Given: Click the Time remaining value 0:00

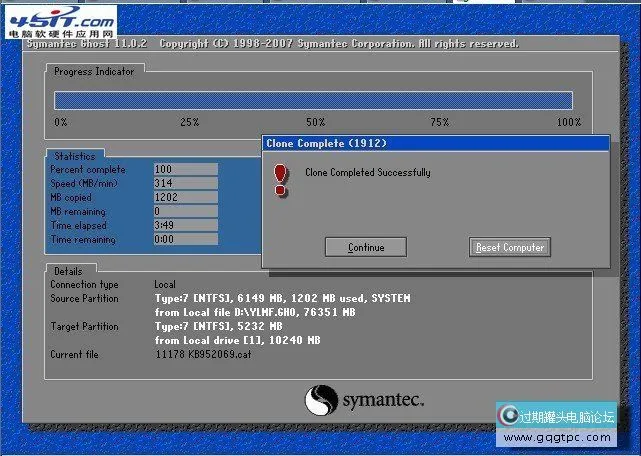Looking at the screenshot, I should pos(186,239).
